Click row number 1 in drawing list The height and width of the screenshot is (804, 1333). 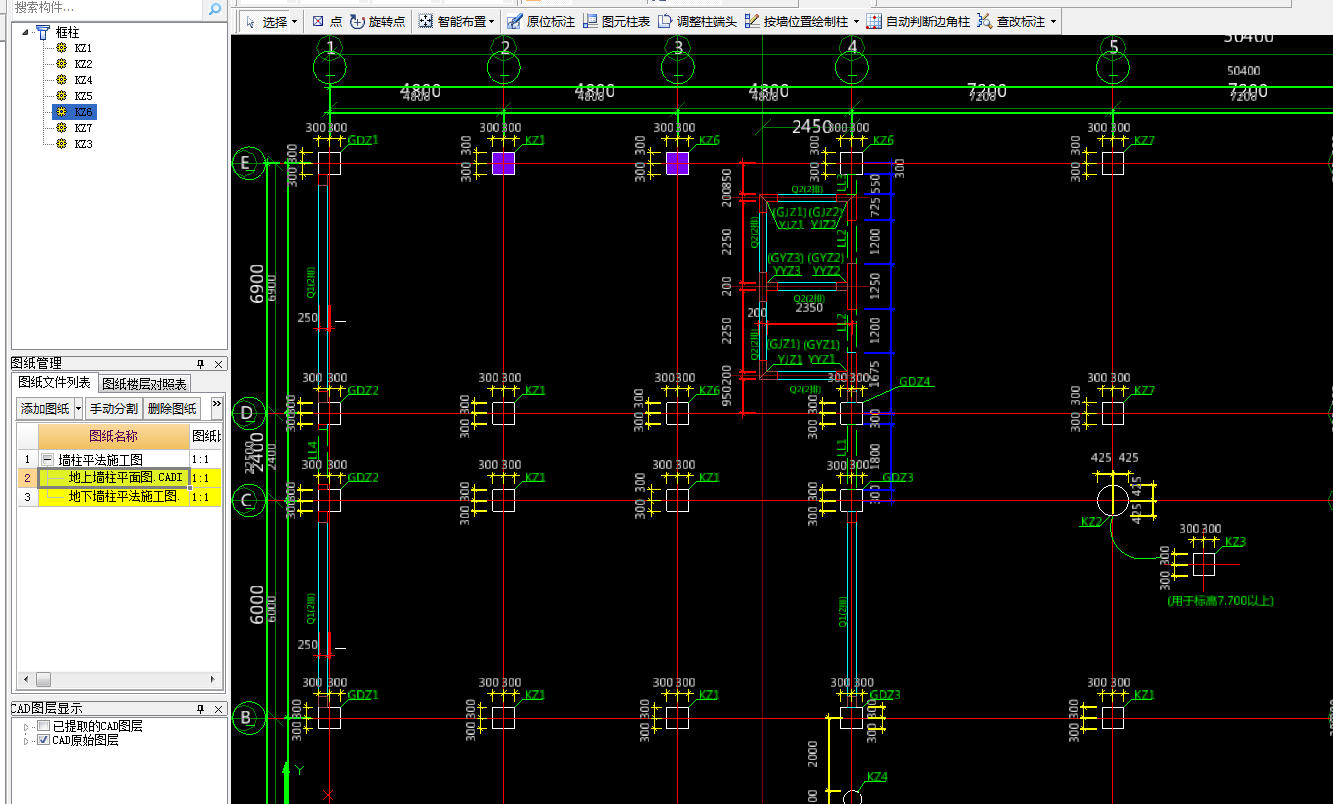click(27, 460)
